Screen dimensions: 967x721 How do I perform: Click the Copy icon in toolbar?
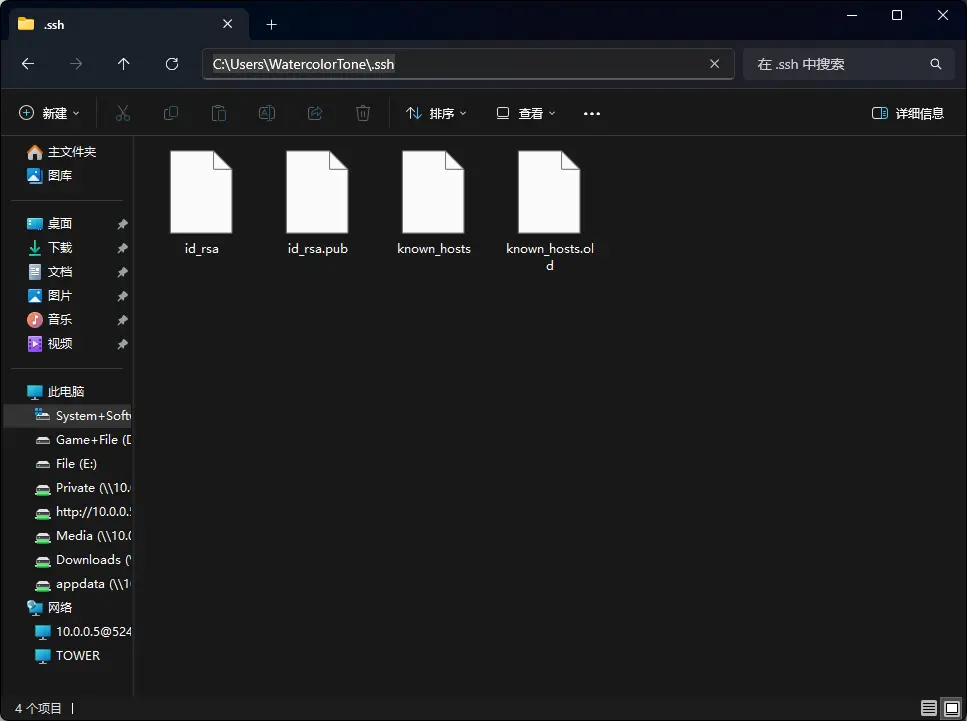(x=171, y=113)
